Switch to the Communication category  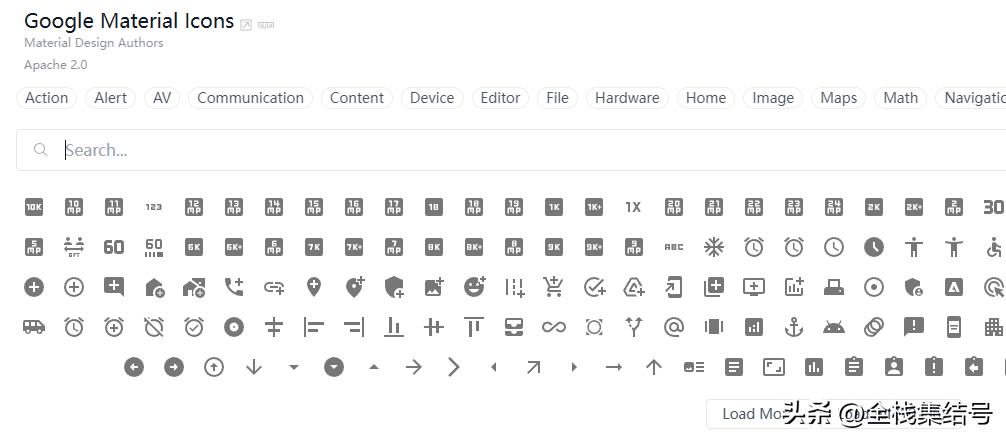[250, 98]
